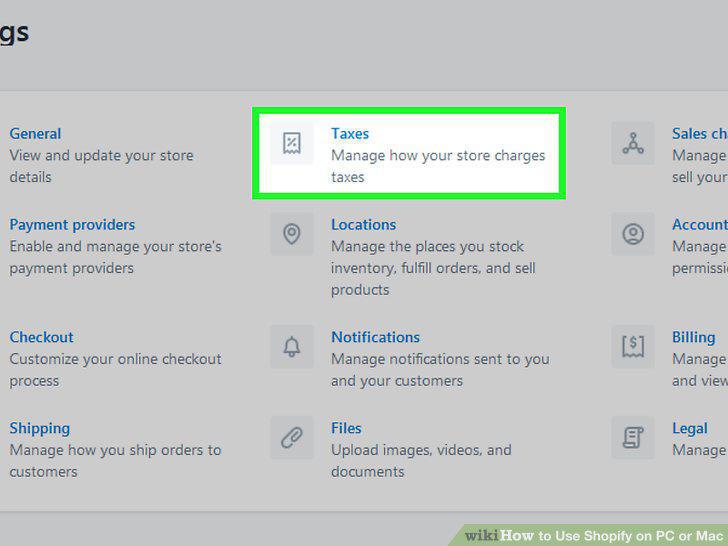The width and height of the screenshot is (728, 546).
Task: Click the Locations map pin icon
Action: (x=292, y=234)
